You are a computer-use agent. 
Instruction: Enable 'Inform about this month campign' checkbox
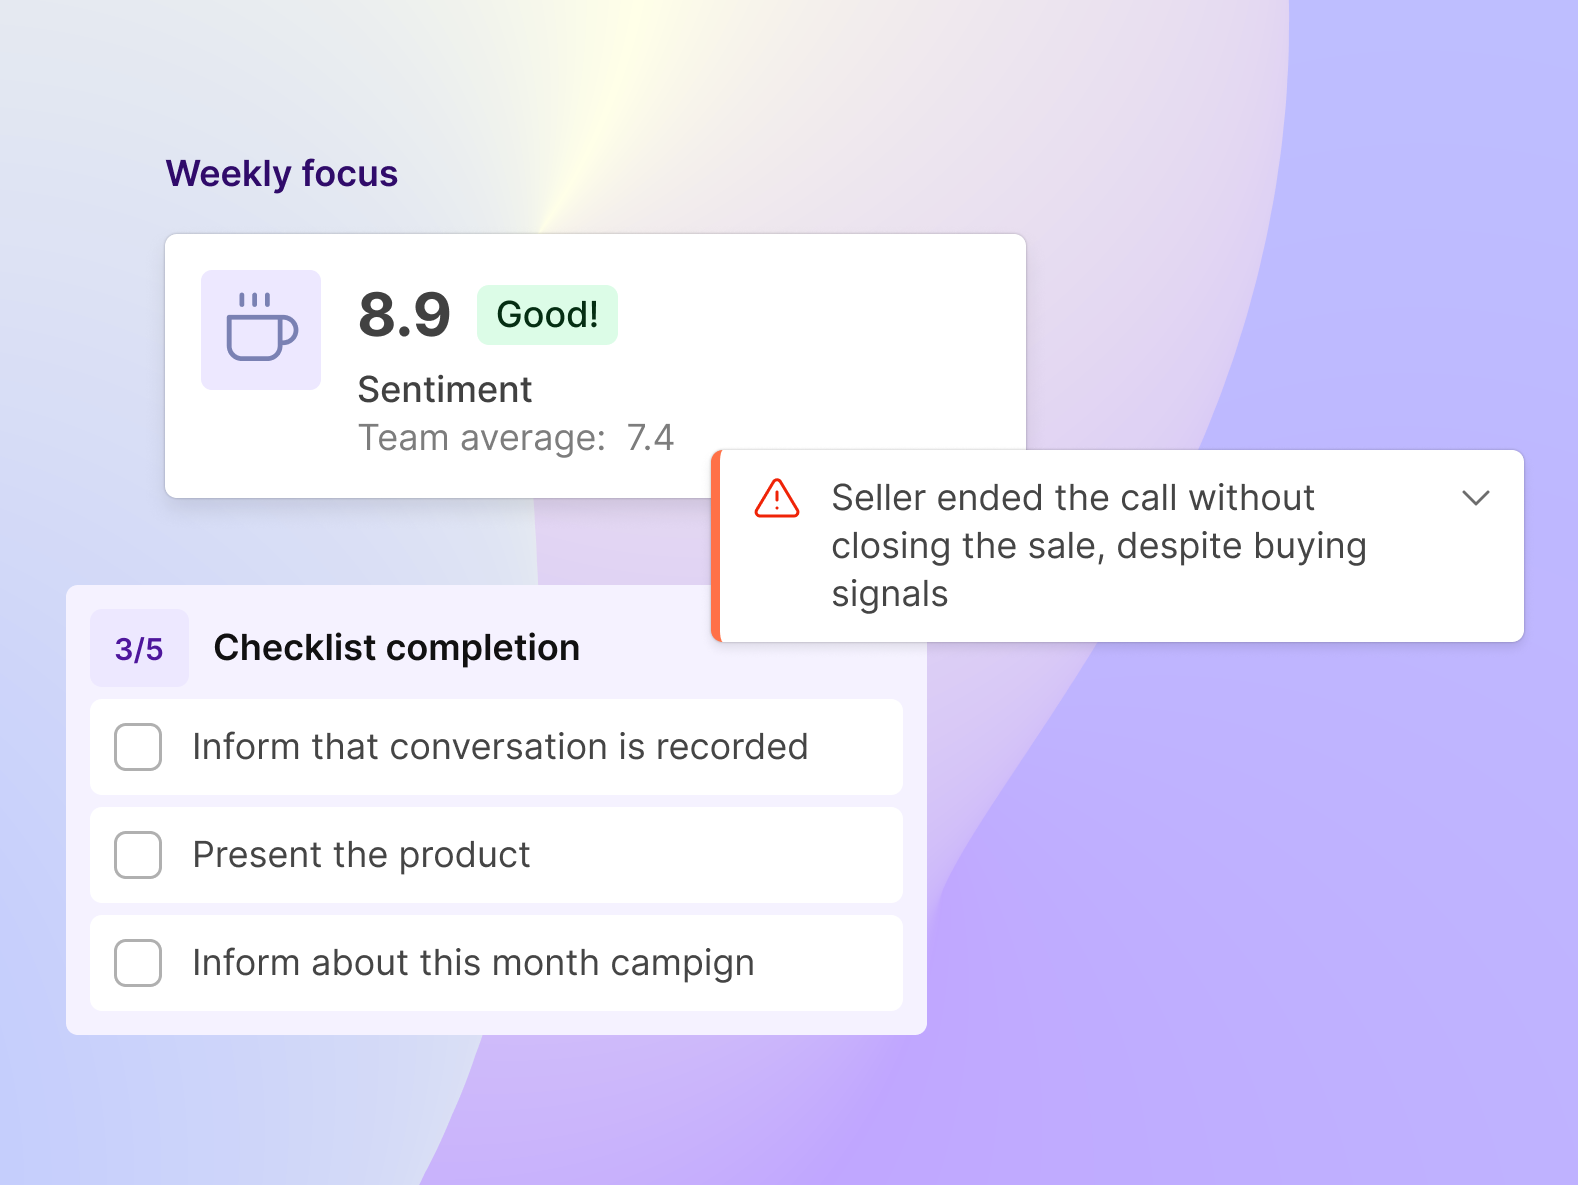point(138,963)
